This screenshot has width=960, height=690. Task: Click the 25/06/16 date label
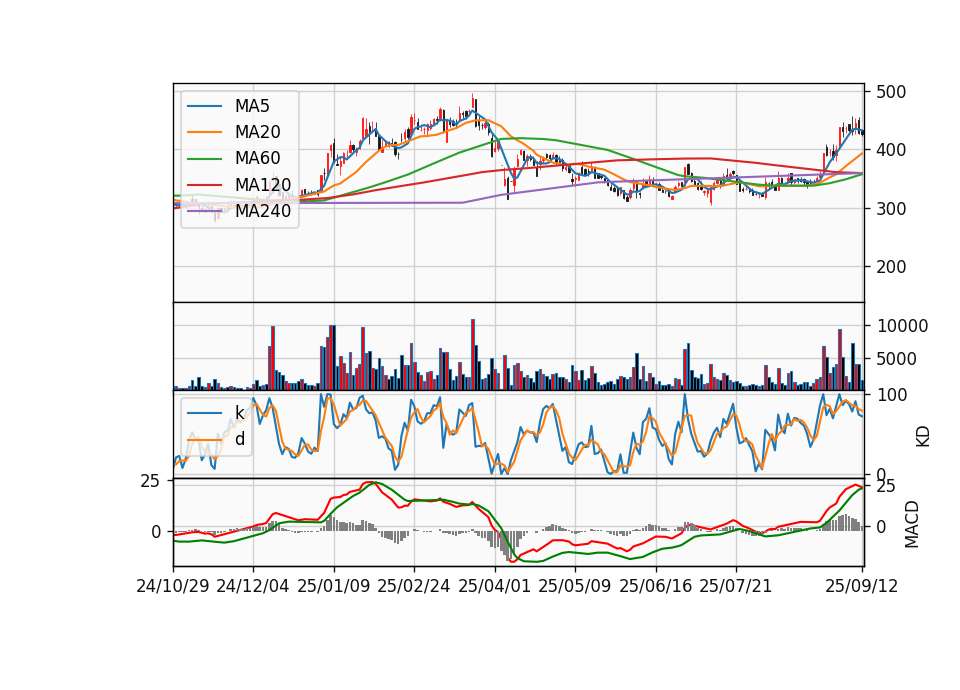point(656,586)
